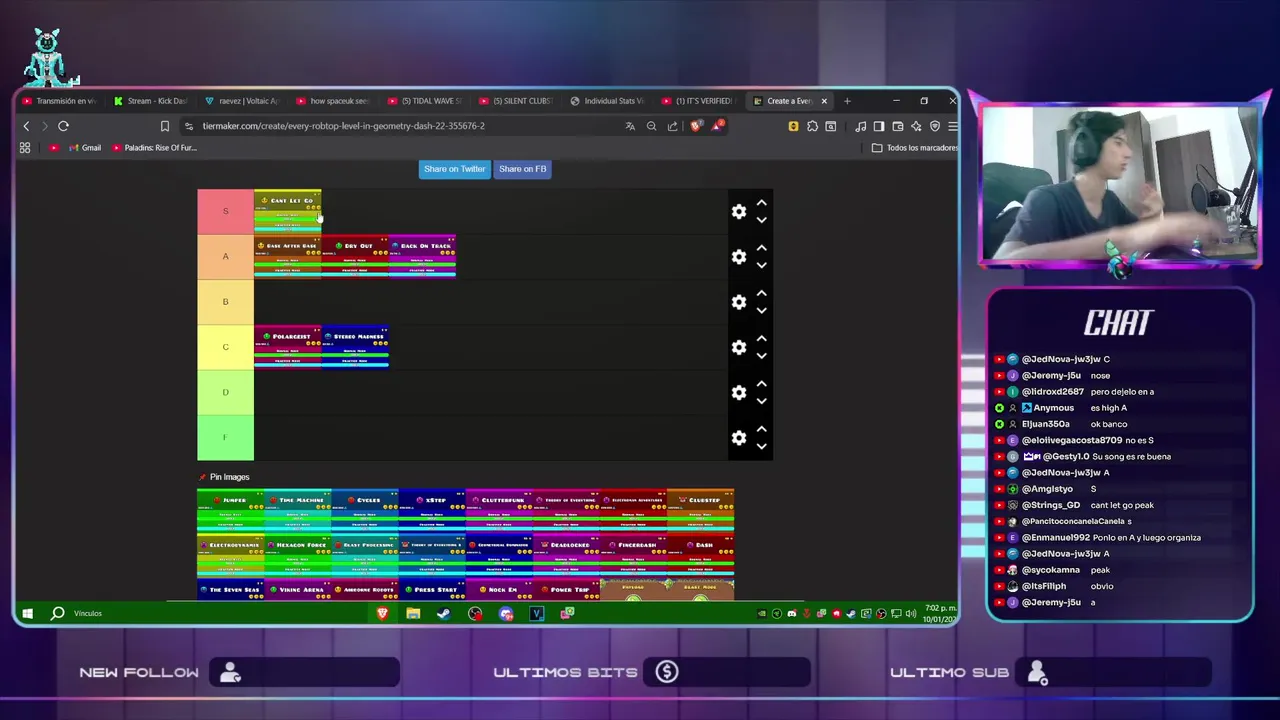Screen dimensions: 1280x720
Task: Select the Fingerdash level card
Action: tap(633, 555)
